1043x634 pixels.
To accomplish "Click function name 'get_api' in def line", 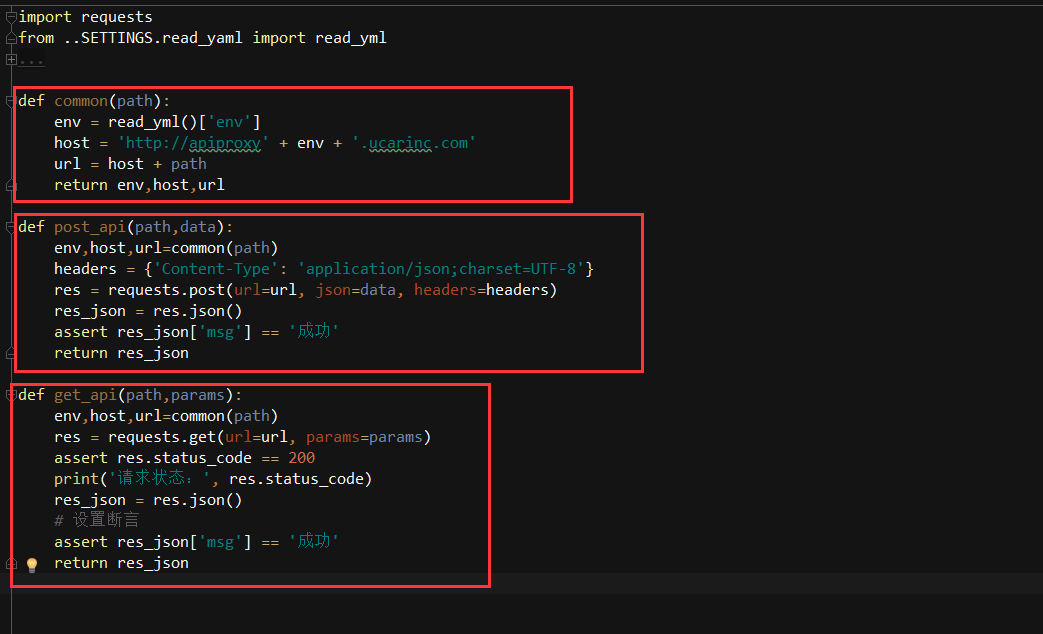I will point(85,395).
